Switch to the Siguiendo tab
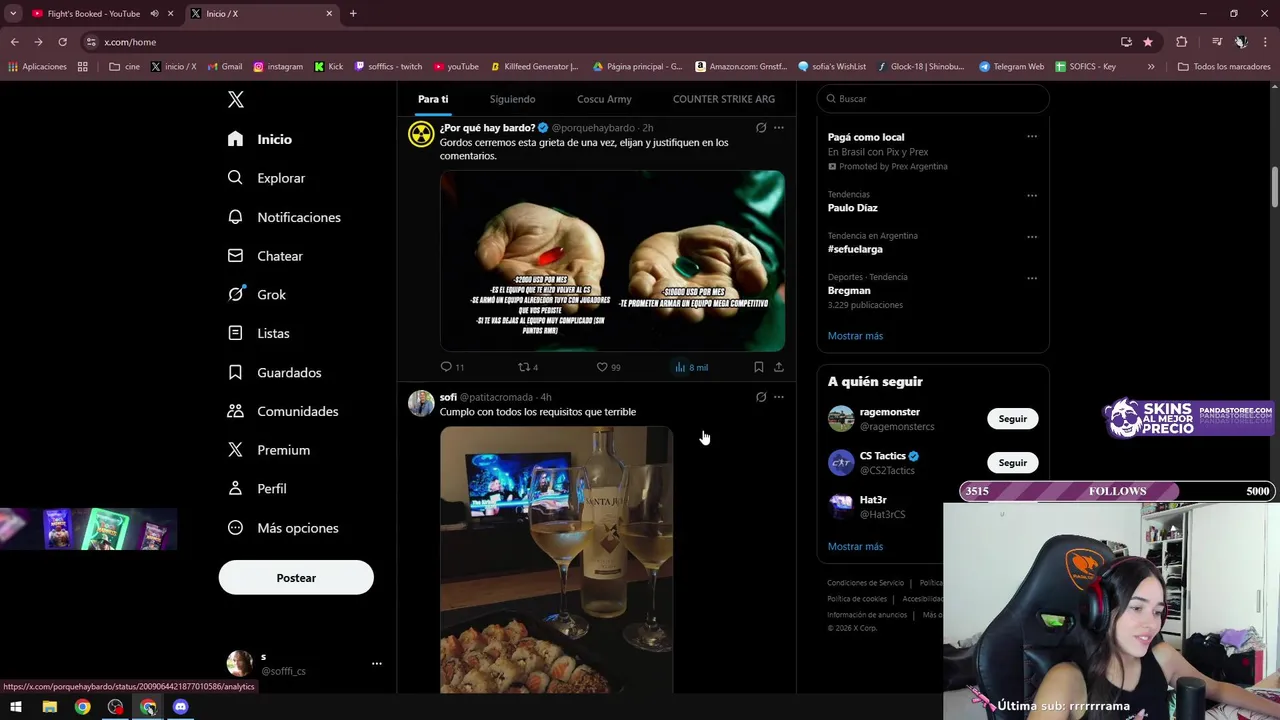 pos(512,99)
